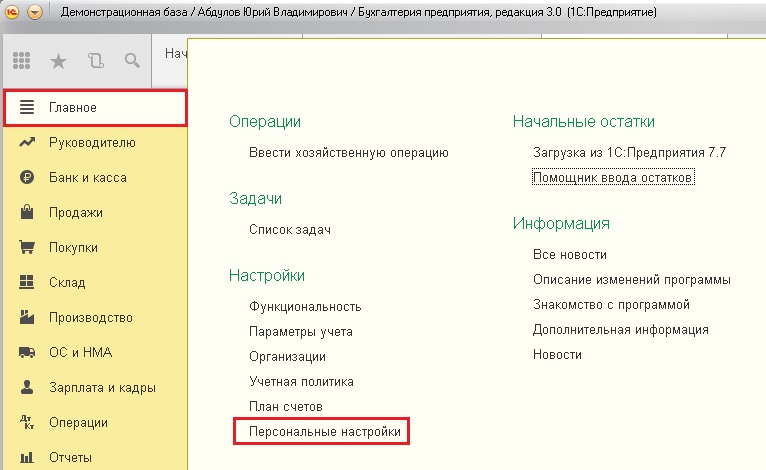Click the Задачи group heading
Screen dimensions: 766x470
pyautogui.click(x=255, y=198)
